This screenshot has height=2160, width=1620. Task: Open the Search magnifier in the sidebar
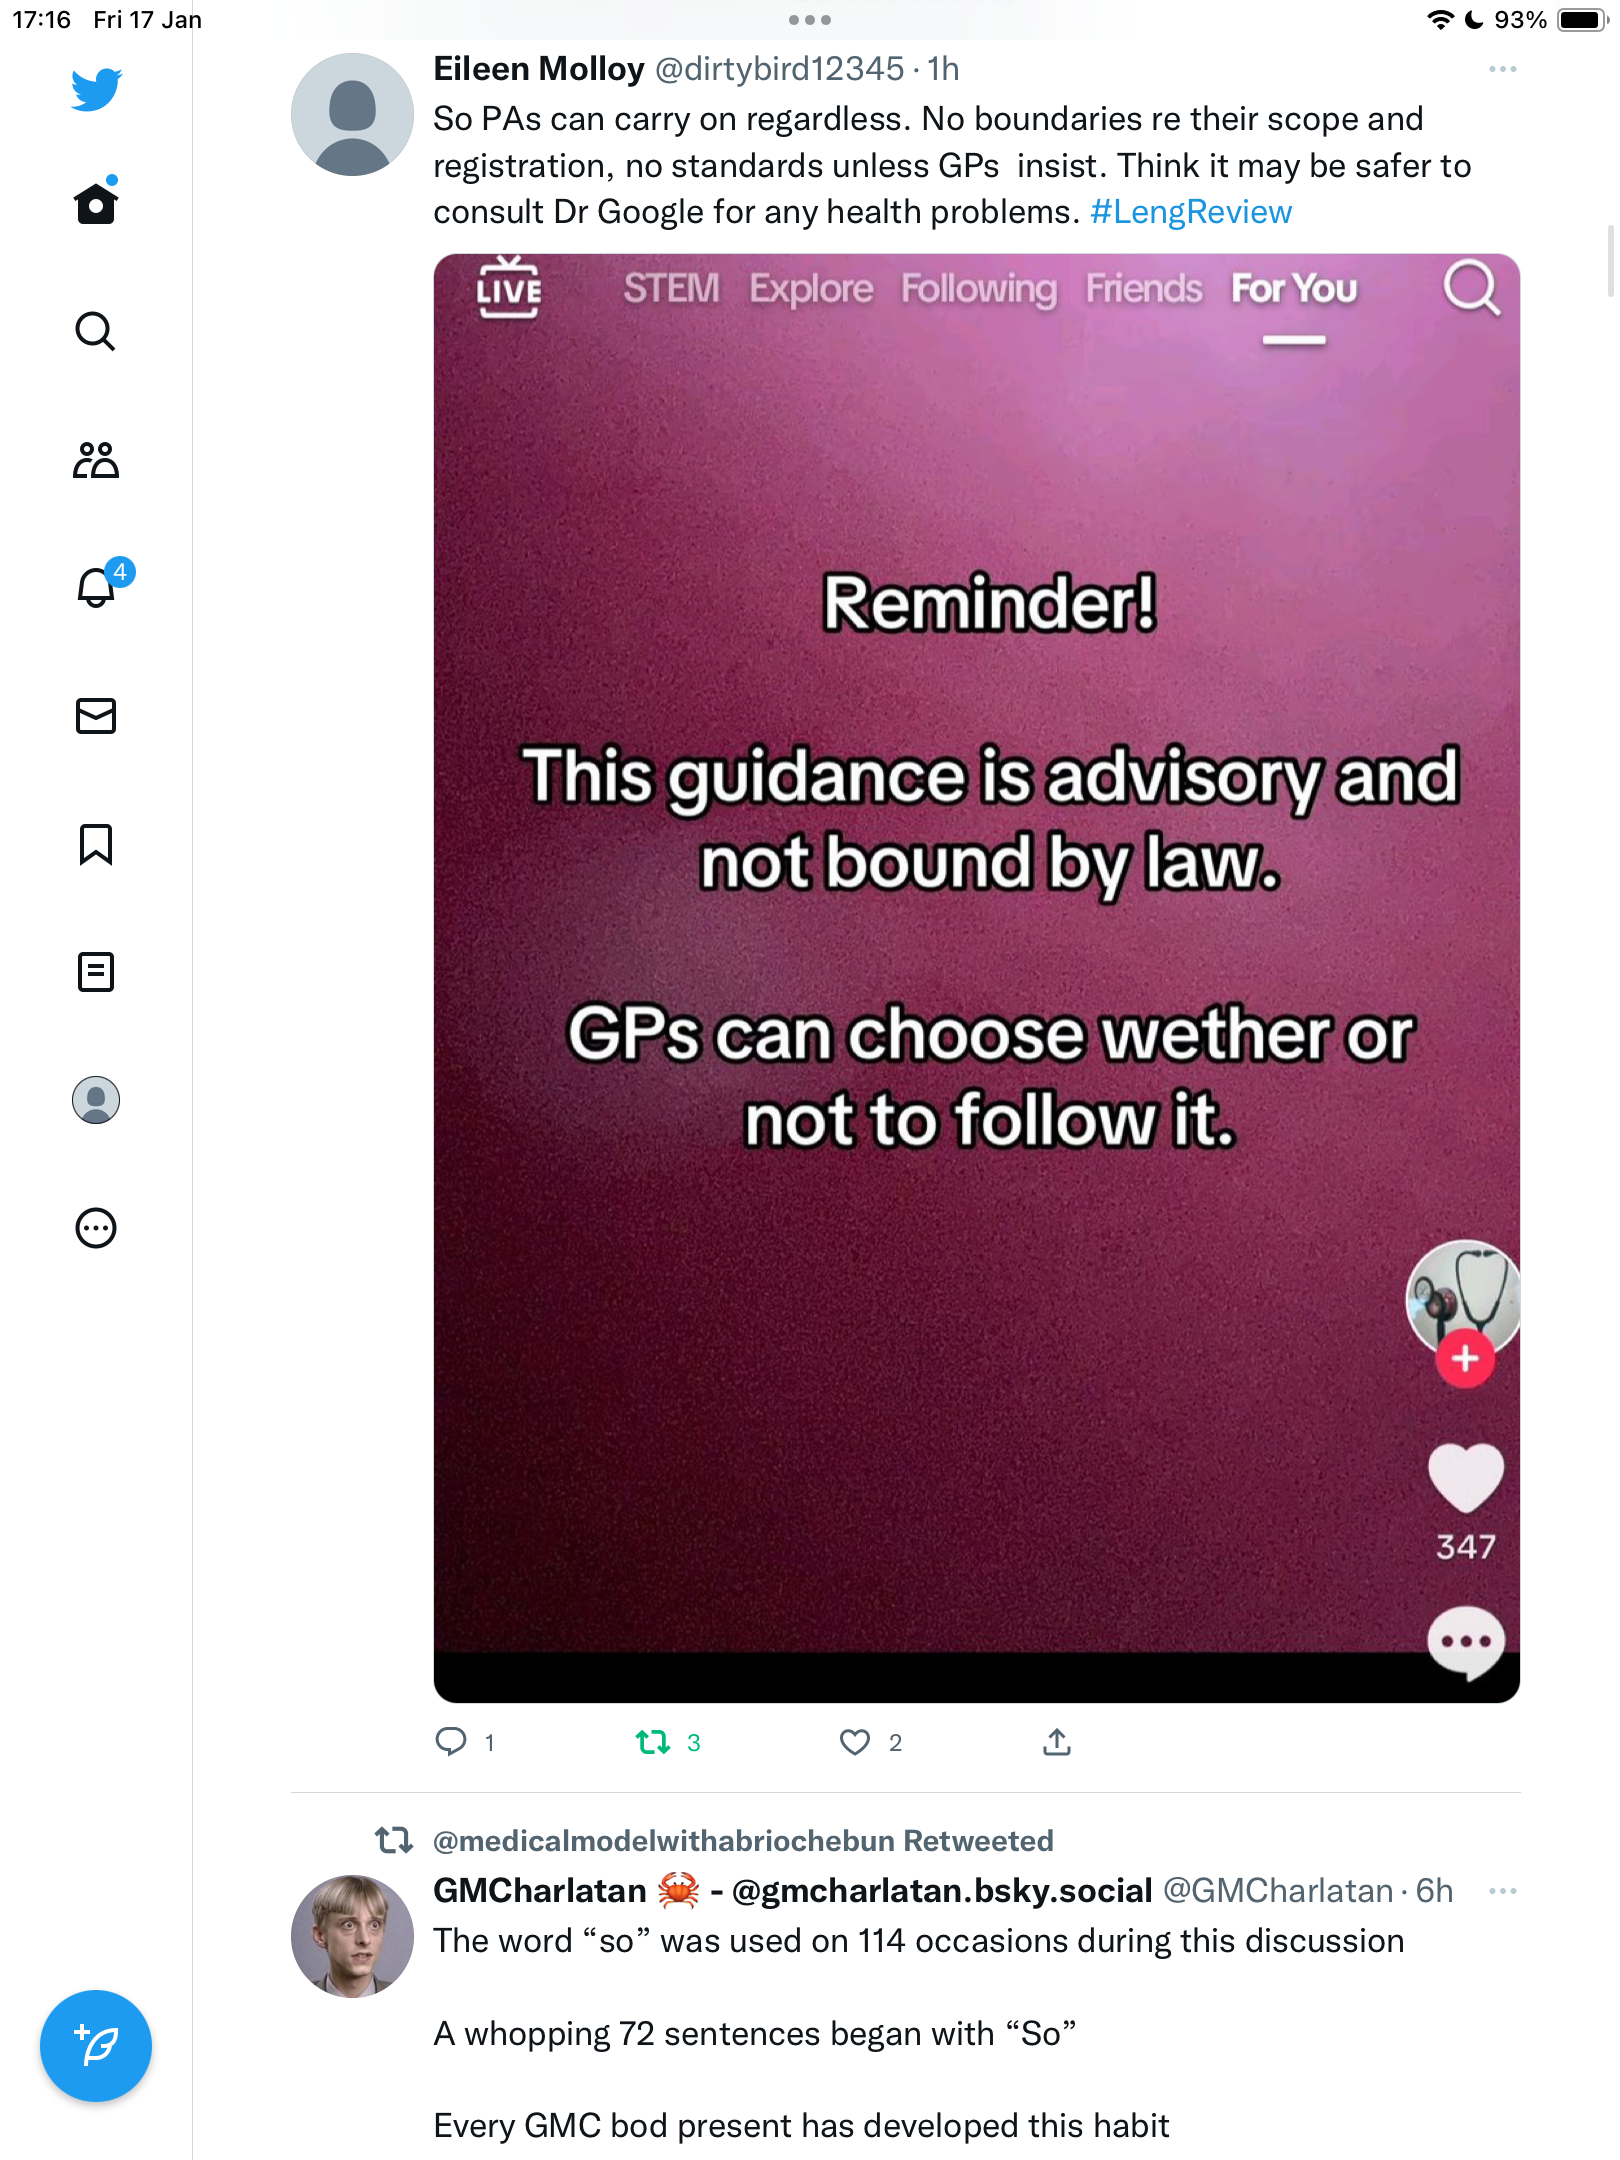pos(96,331)
